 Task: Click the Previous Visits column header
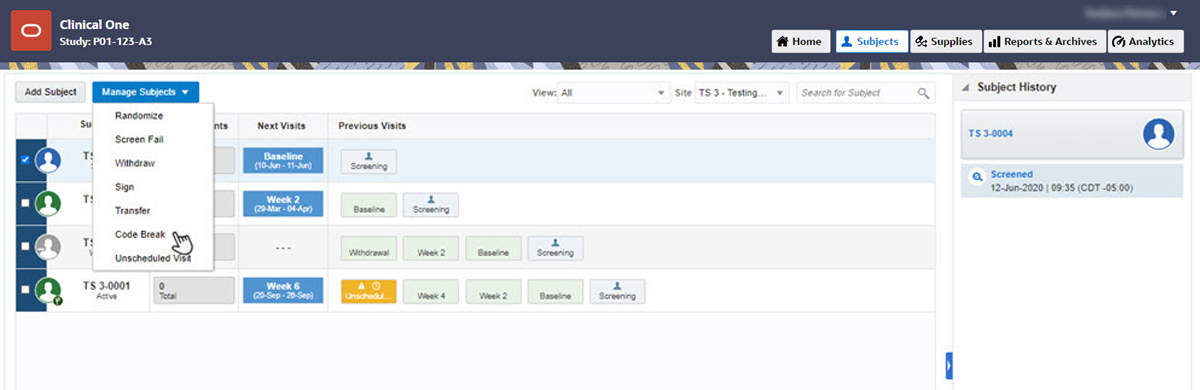tap(372, 126)
